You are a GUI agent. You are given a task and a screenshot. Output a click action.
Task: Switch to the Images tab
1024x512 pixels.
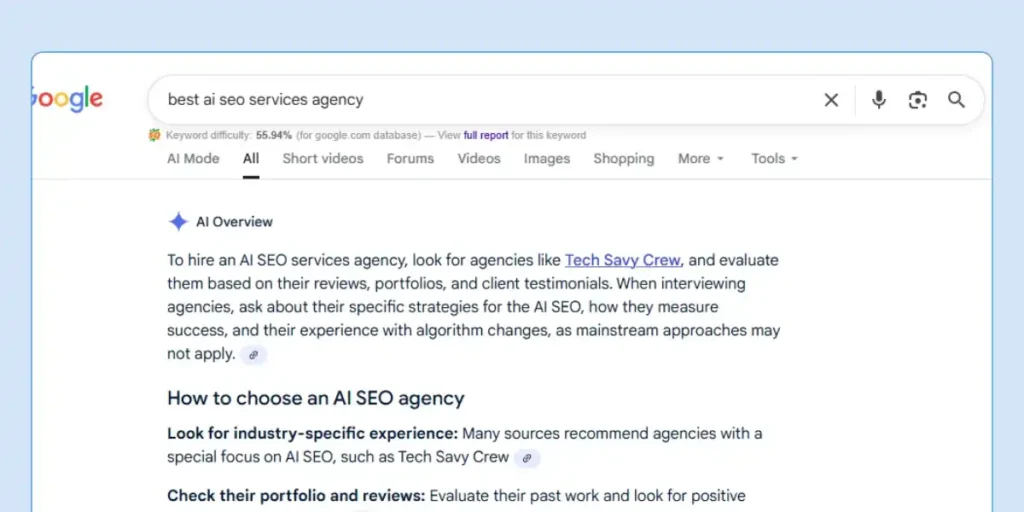(547, 158)
